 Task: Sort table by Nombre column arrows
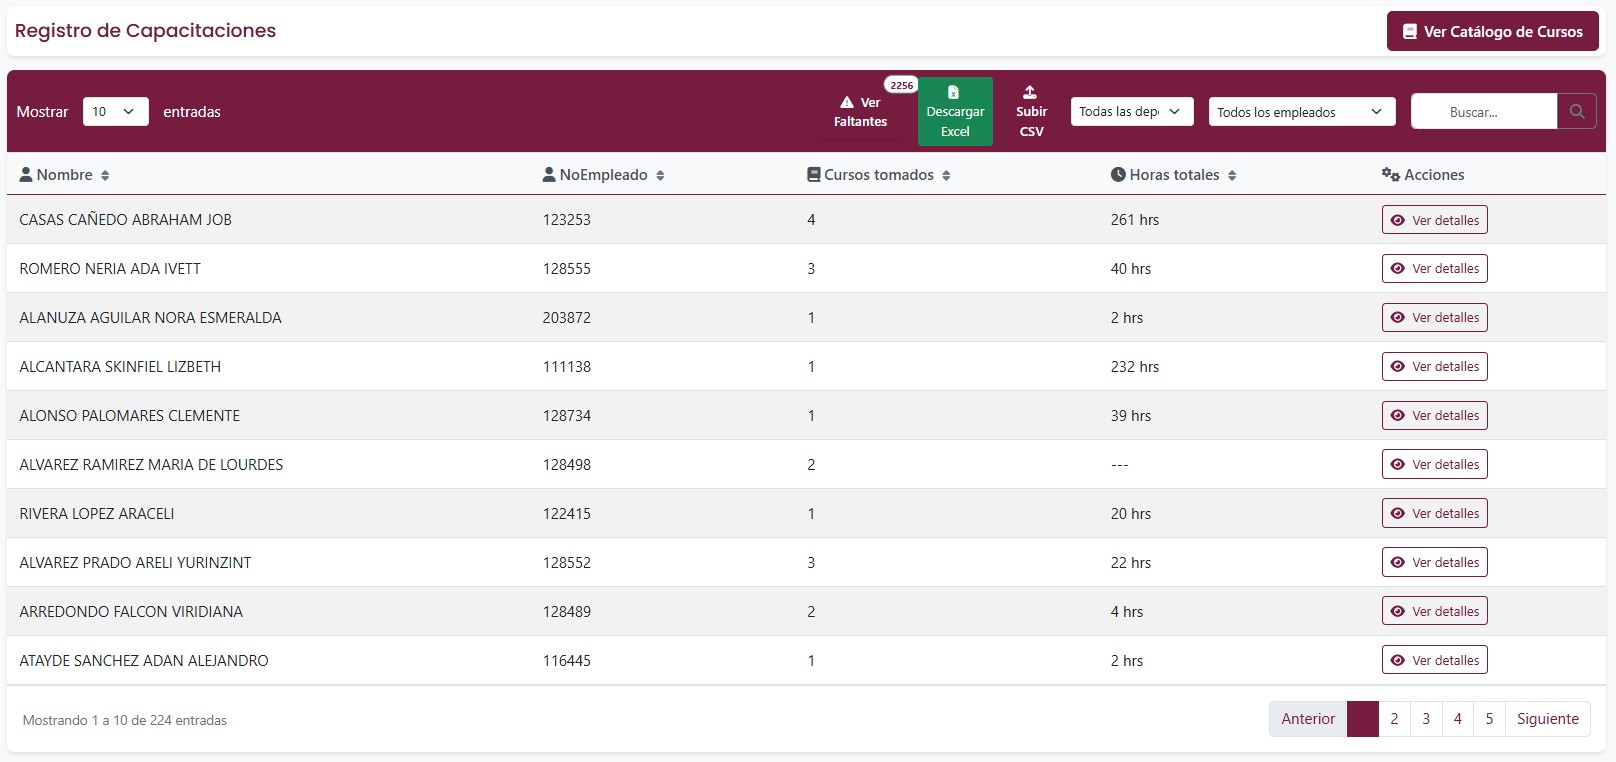[105, 176]
